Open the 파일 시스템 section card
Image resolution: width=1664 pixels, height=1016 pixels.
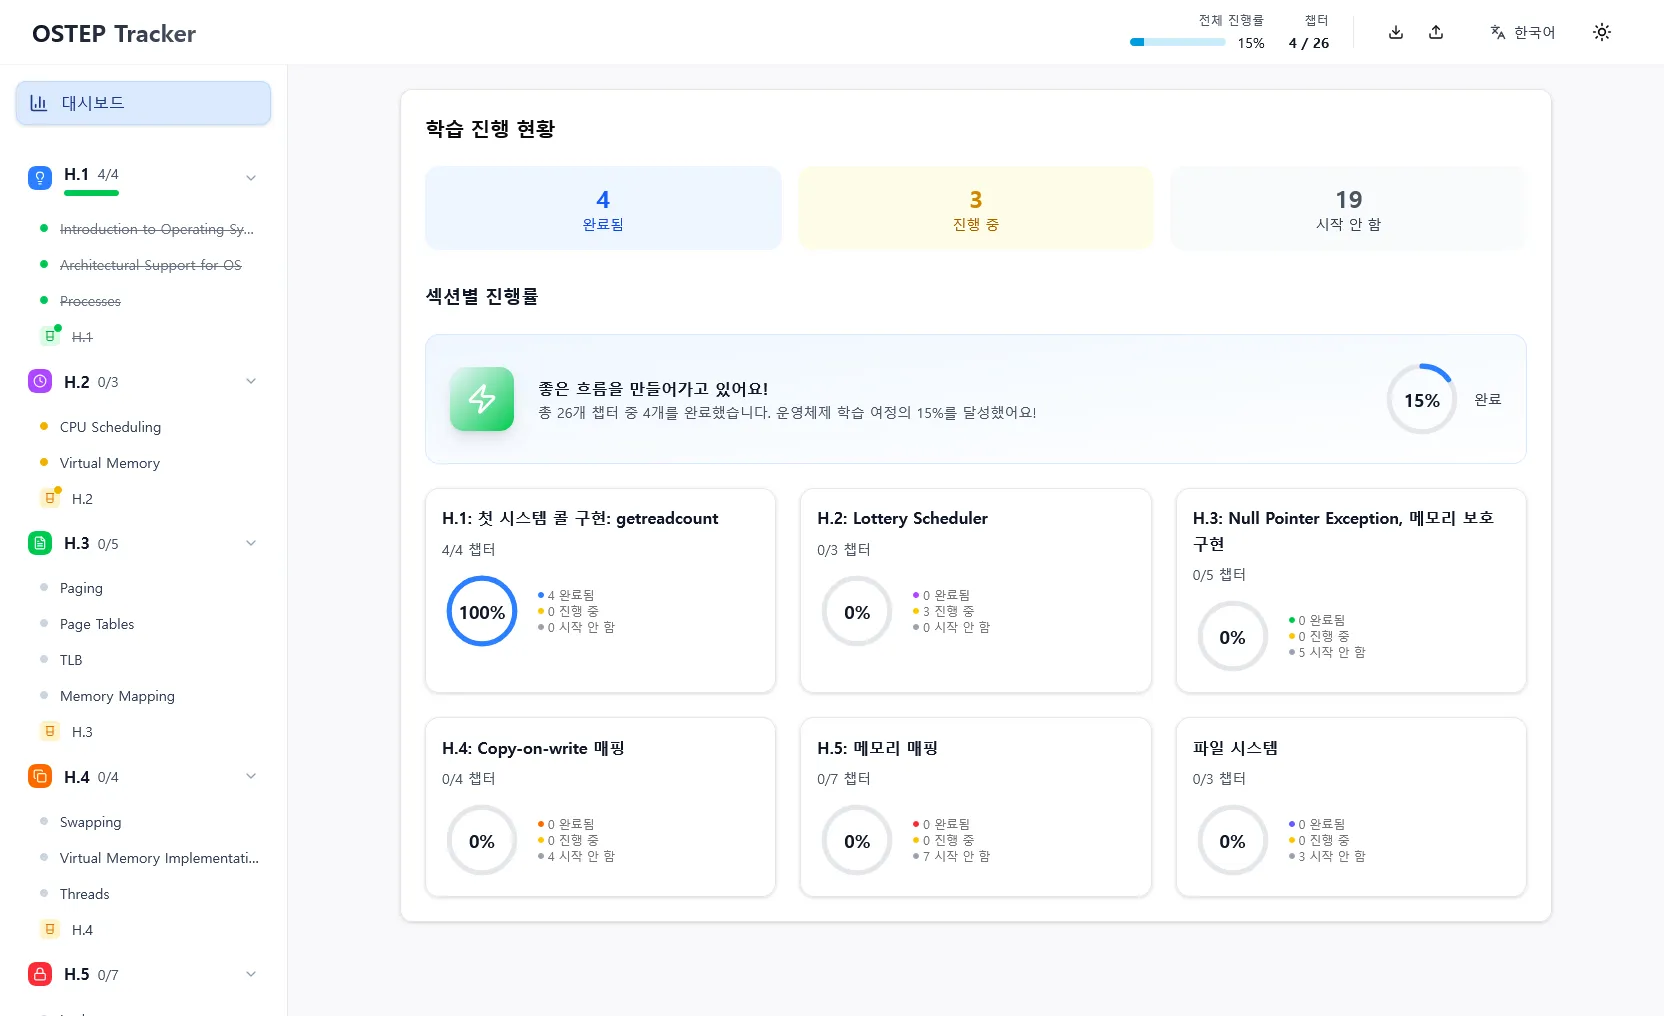point(1351,807)
